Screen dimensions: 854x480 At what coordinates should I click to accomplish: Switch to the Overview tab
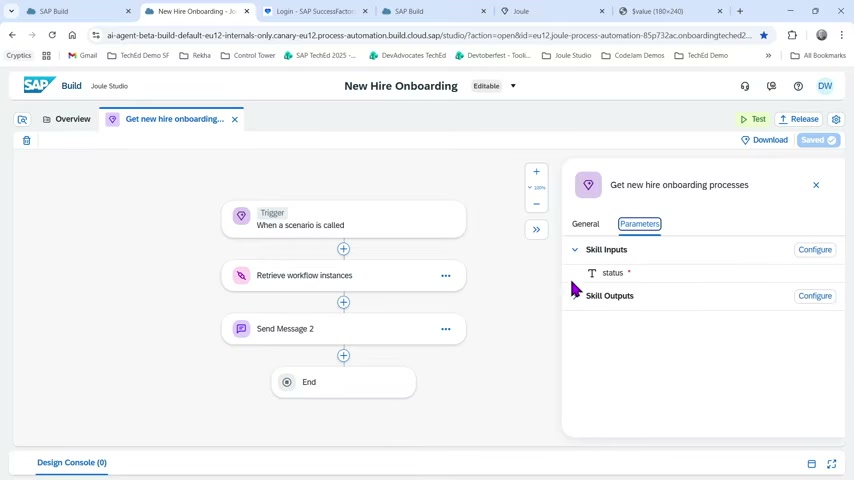pyautogui.click(x=66, y=119)
